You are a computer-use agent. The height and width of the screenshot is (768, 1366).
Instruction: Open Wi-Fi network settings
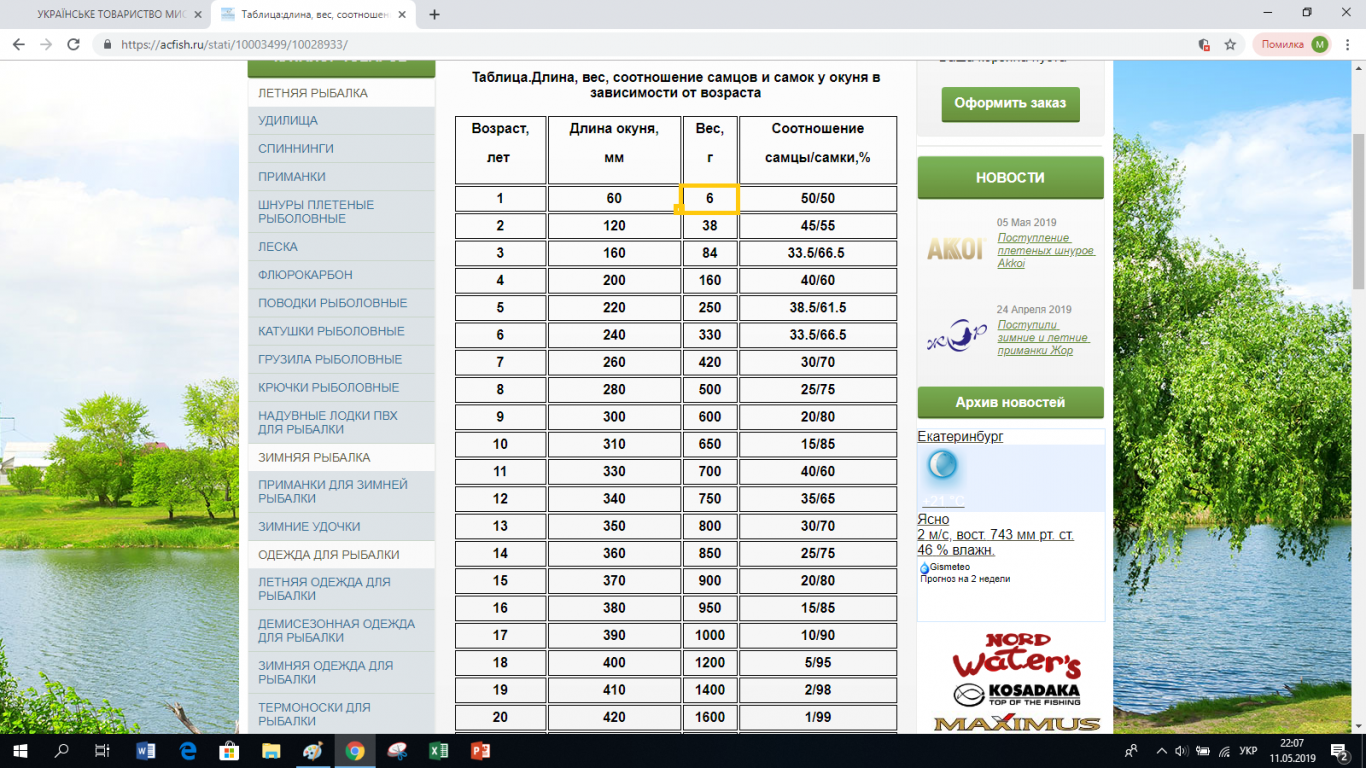click(x=1223, y=750)
